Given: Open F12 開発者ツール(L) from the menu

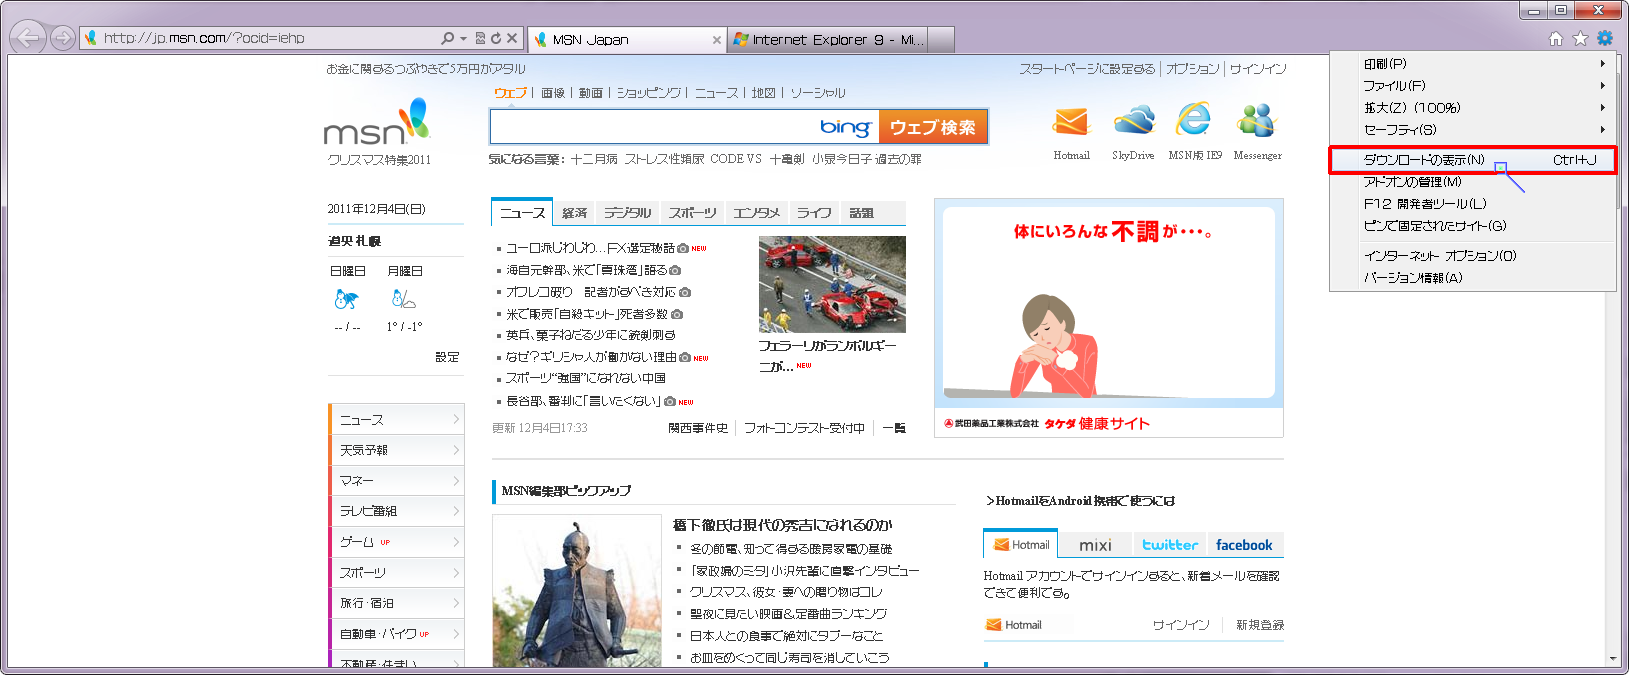Looking at the screenshot, I should coord(1472,204).
